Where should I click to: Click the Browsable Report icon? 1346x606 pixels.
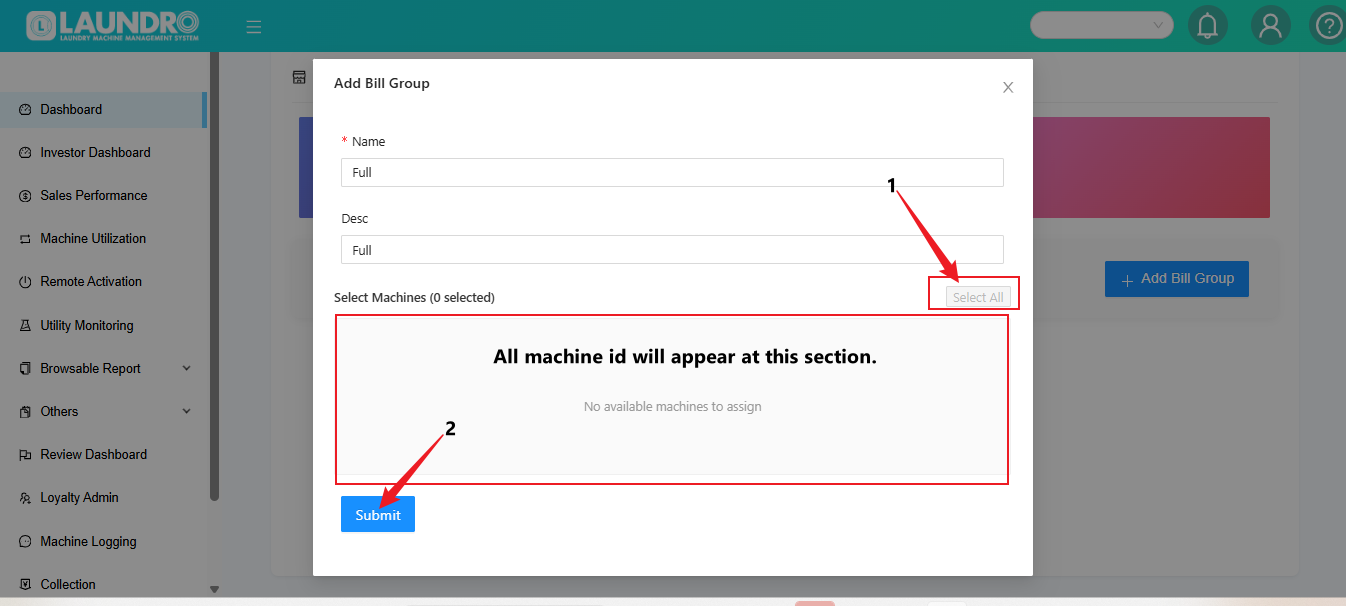tap(26, 369)
